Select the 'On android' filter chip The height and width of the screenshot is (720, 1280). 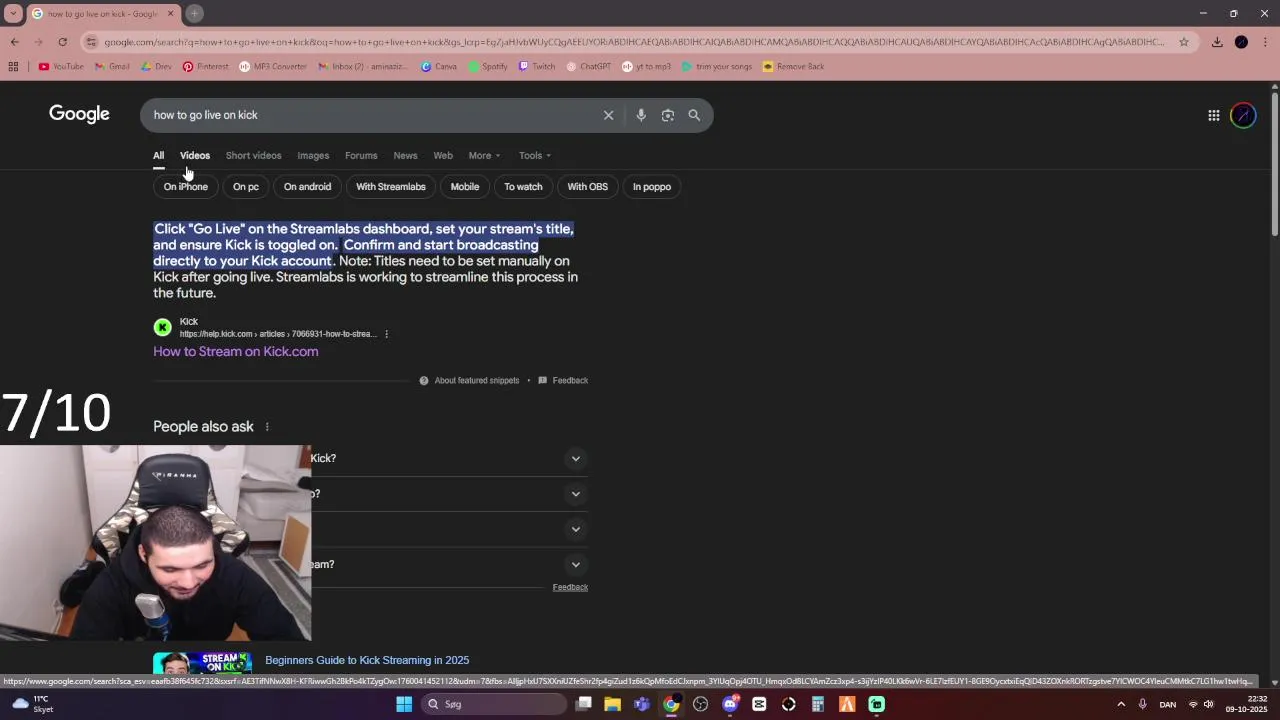pos(307,187)
